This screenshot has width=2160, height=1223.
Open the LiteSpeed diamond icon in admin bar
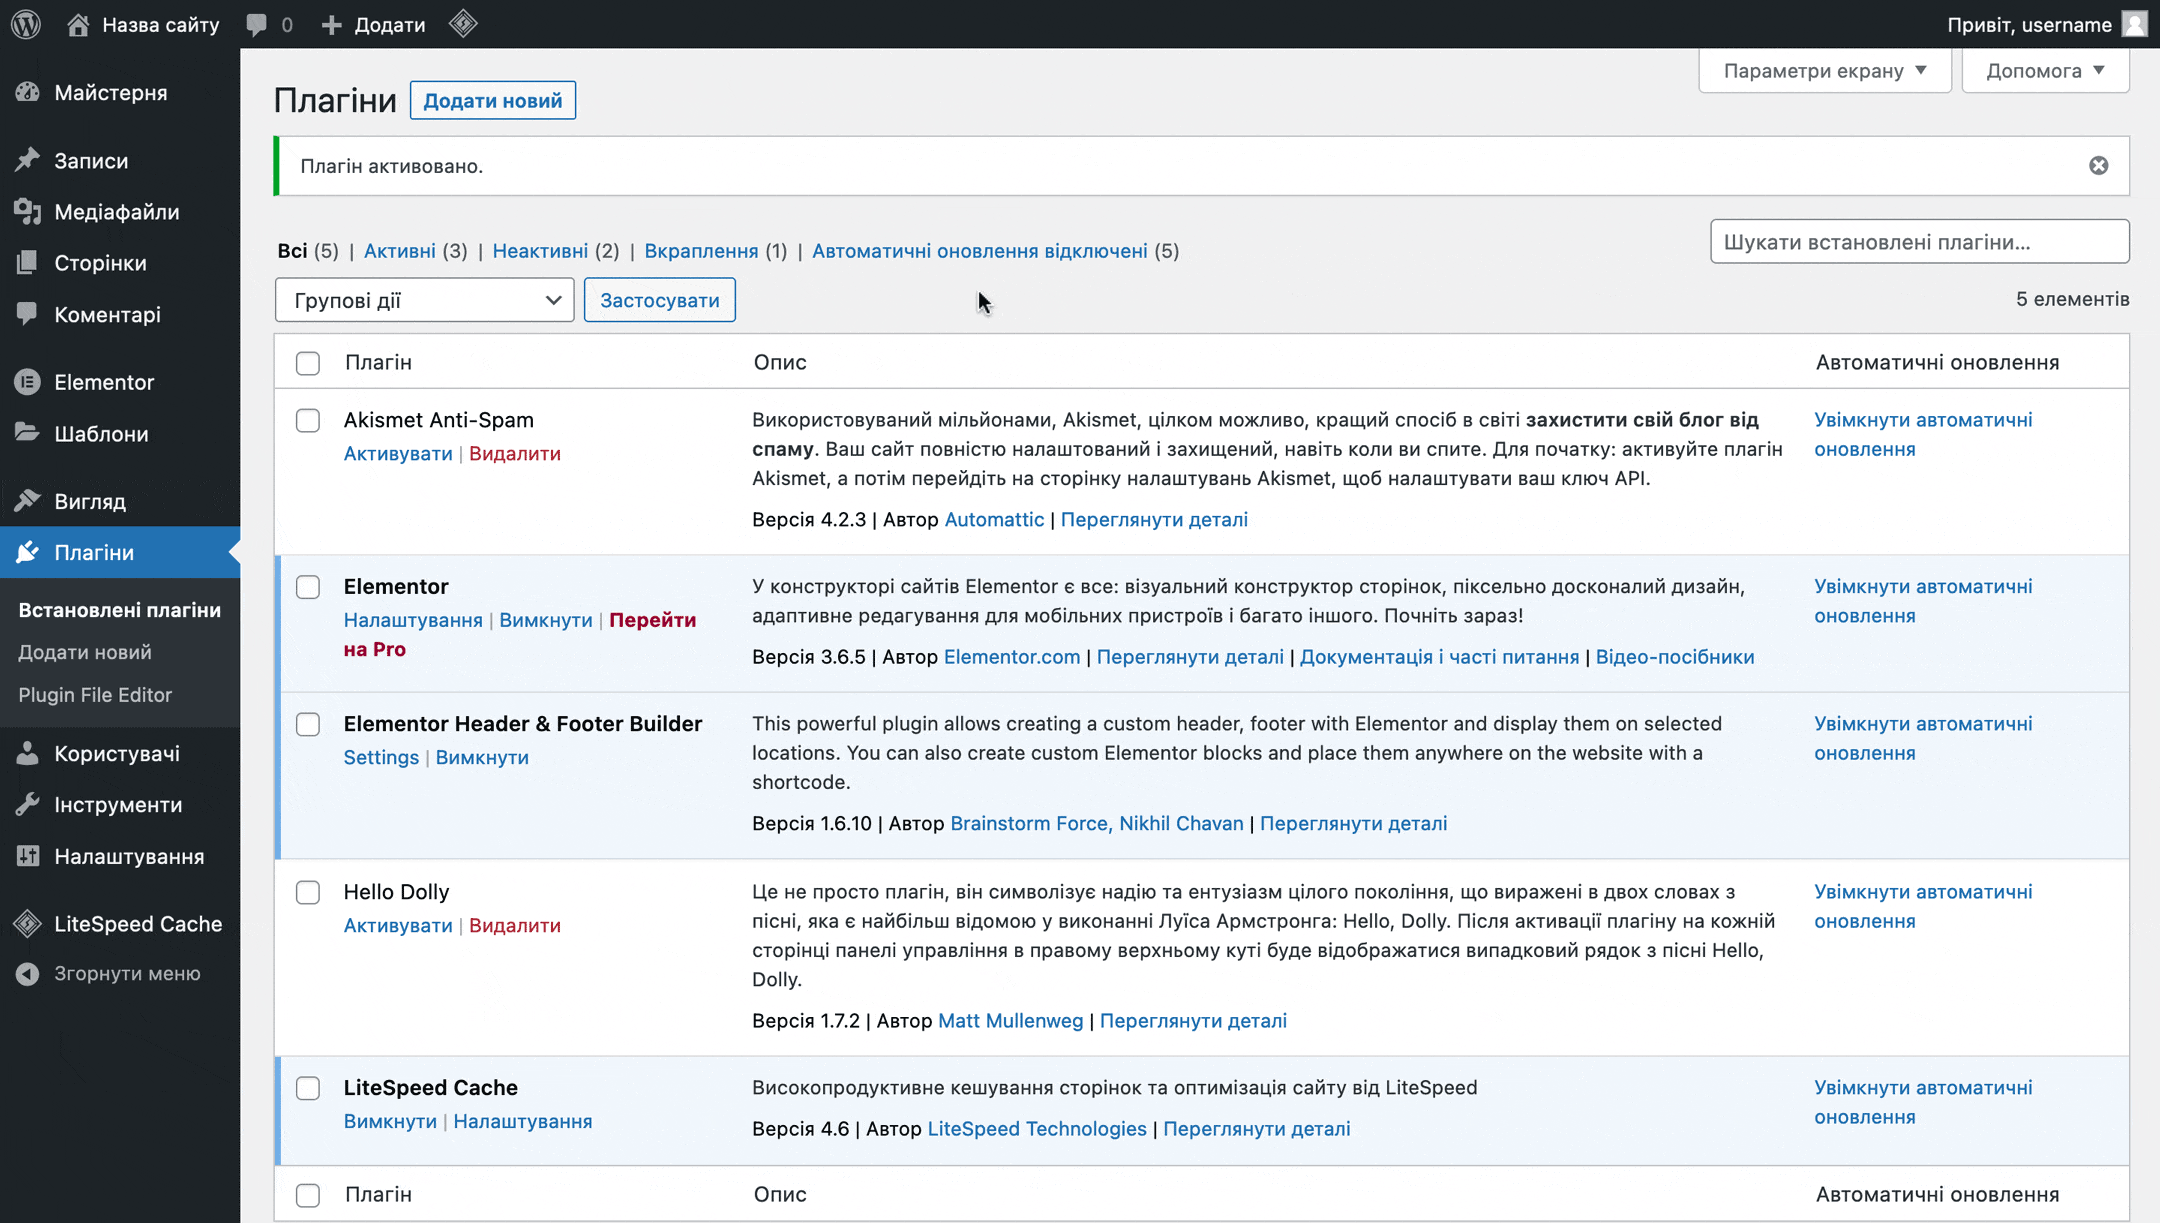click(x=463, y=24)
